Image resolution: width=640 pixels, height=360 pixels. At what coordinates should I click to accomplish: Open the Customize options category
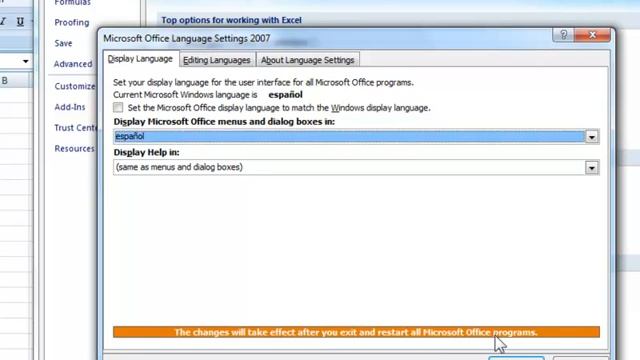tap(75, 86)
